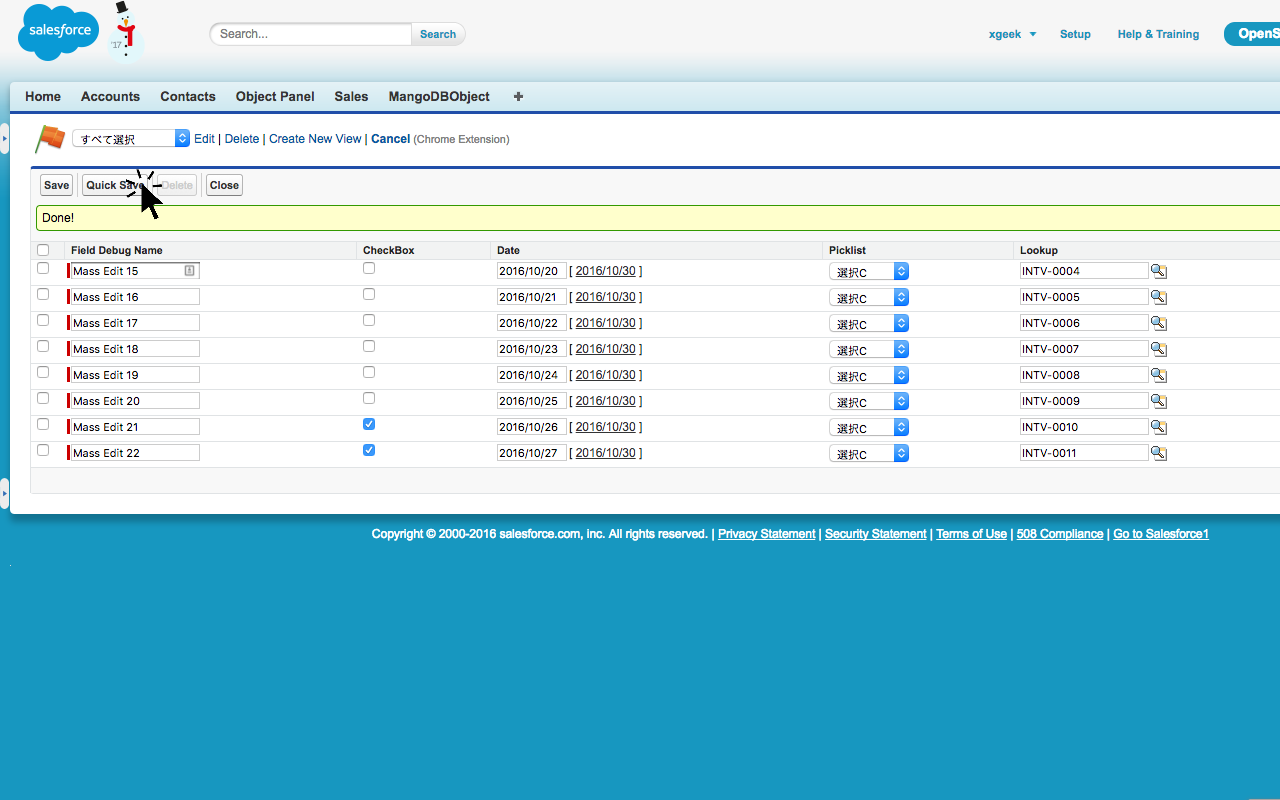
Task: Click the orange flag object icon
Action: [50, 139]
